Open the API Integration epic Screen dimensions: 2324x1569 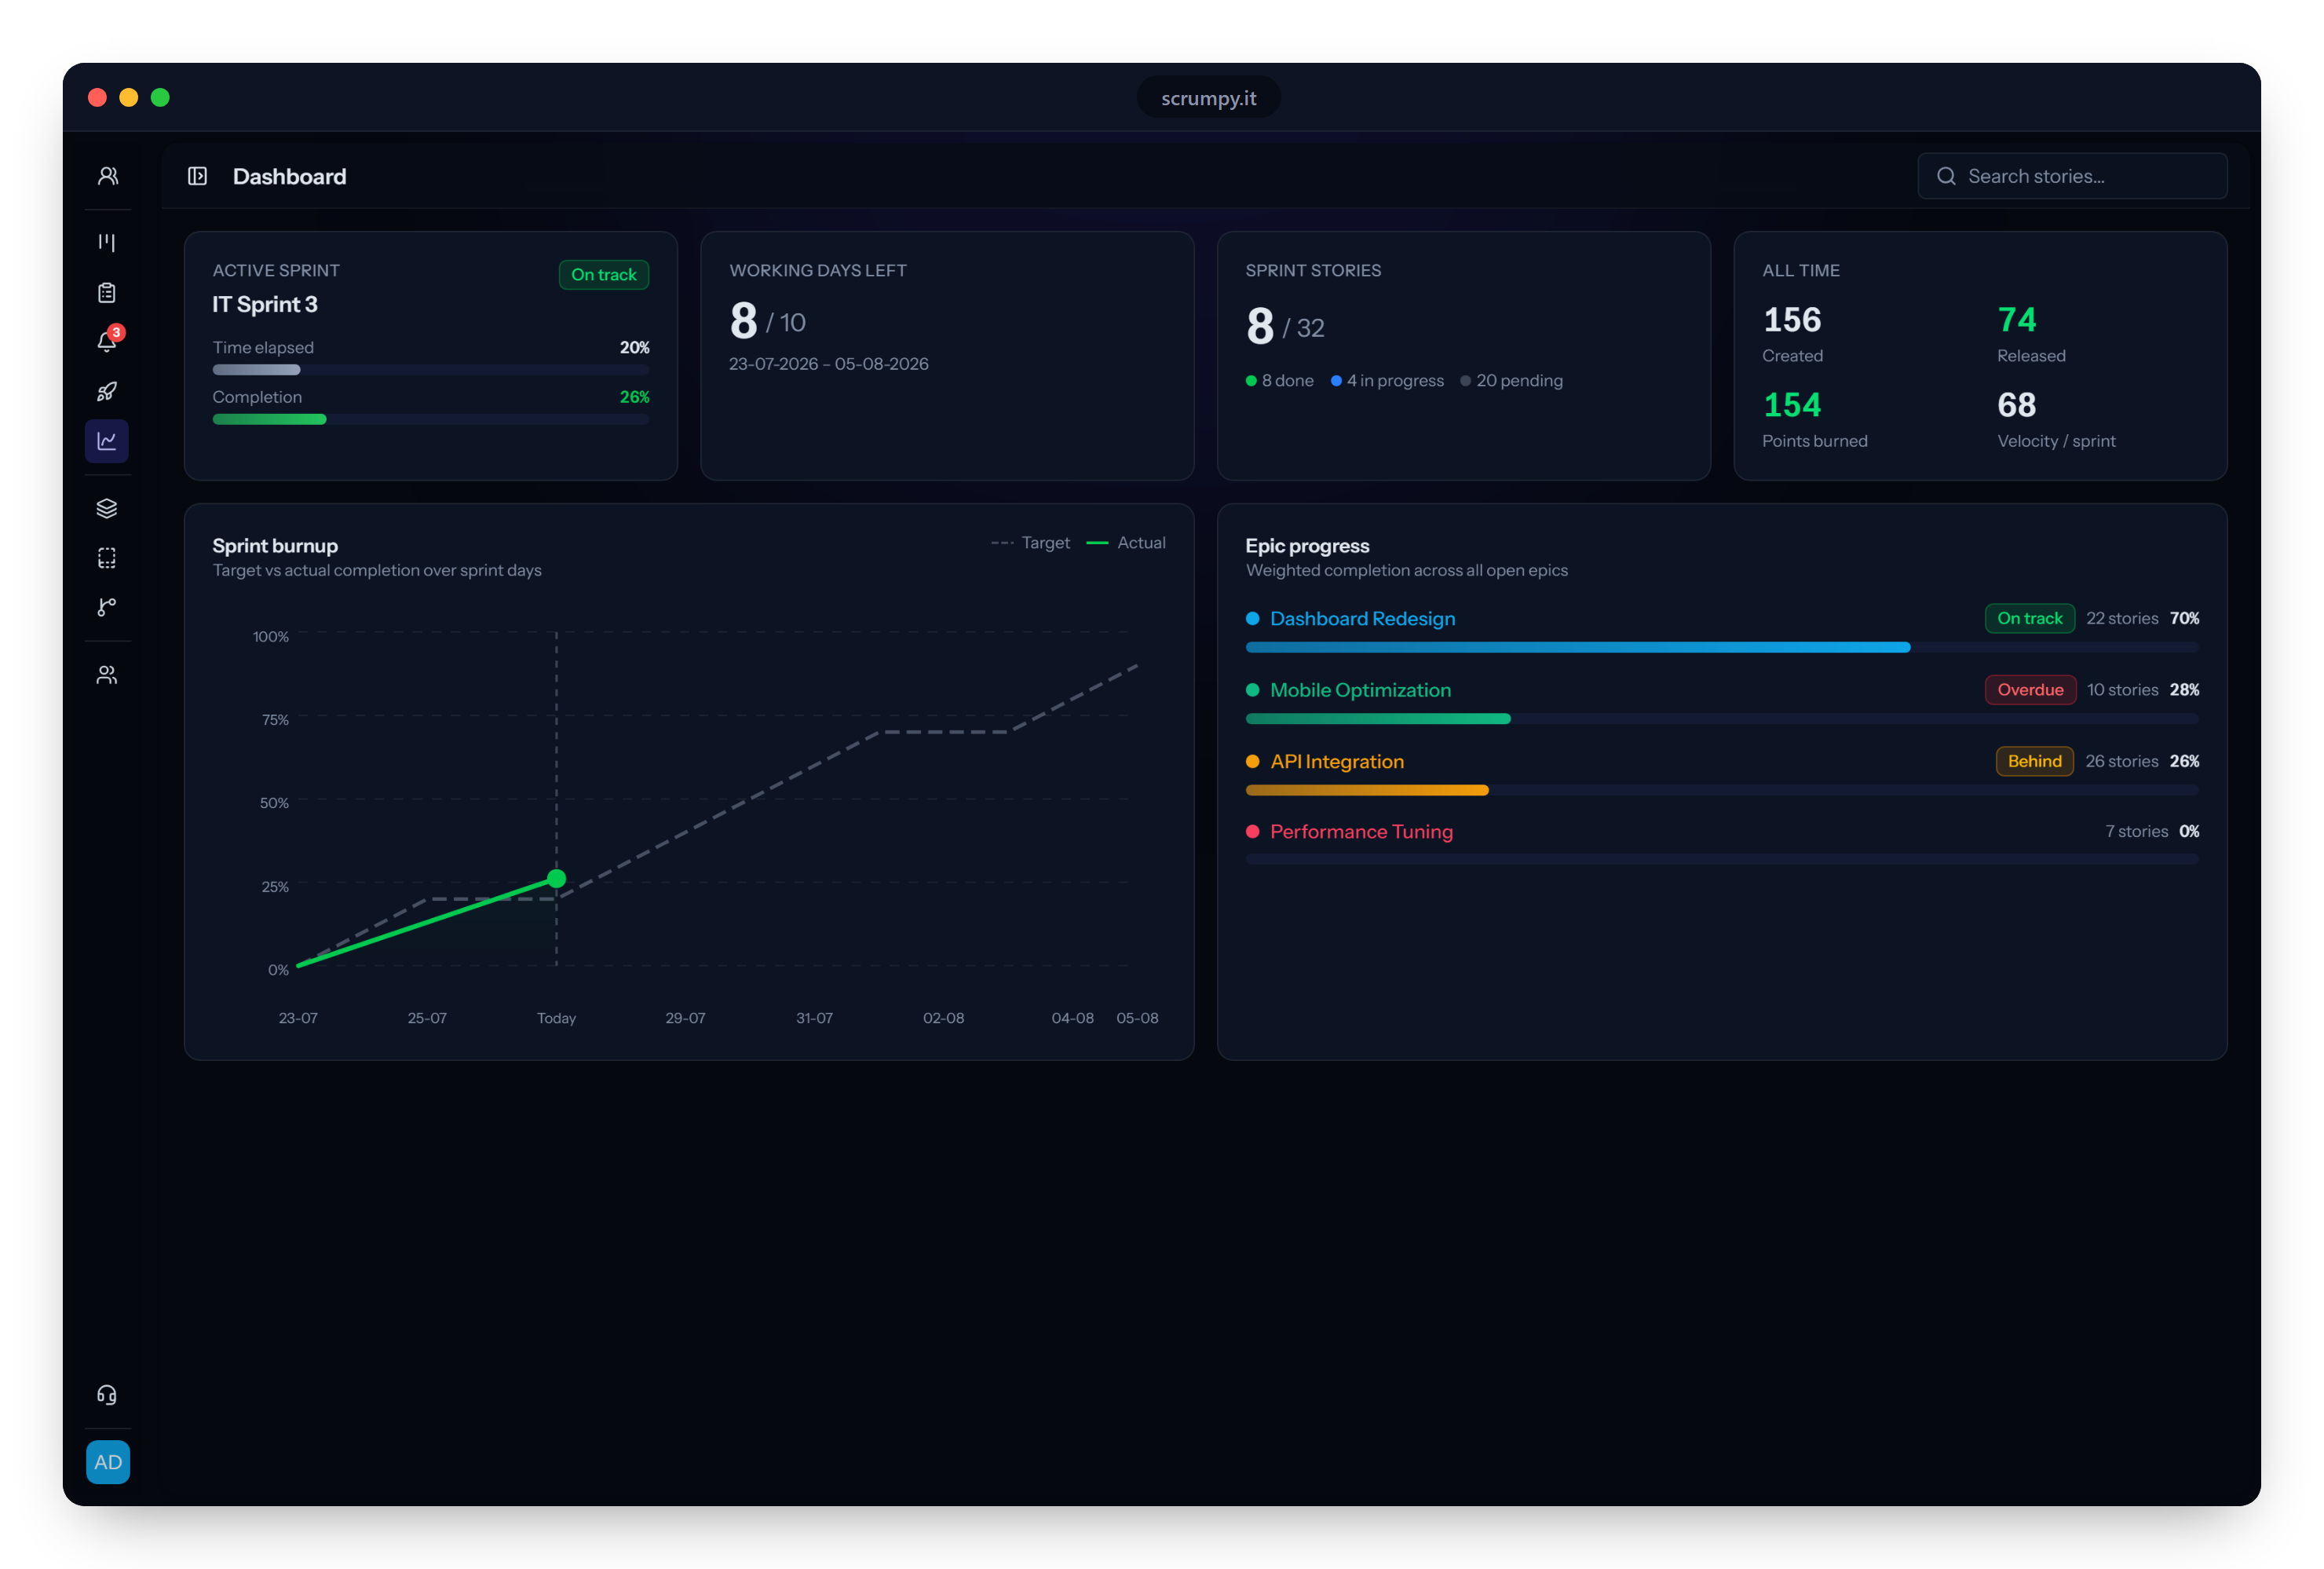point(1337,761)
